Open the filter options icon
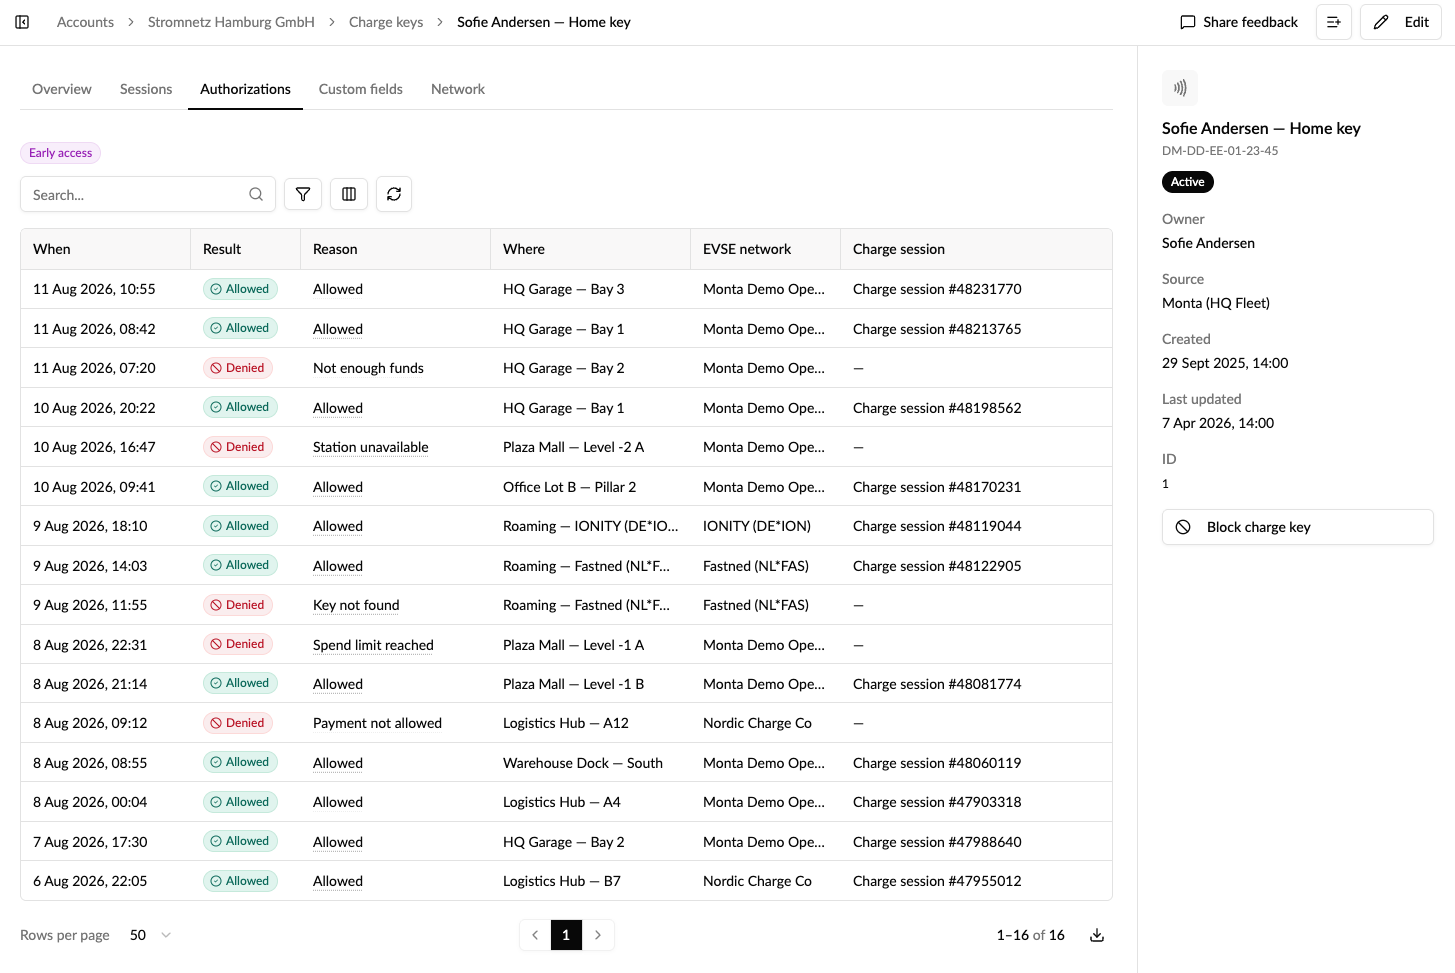Viewport: 1455px width, 973px height. 303,194
